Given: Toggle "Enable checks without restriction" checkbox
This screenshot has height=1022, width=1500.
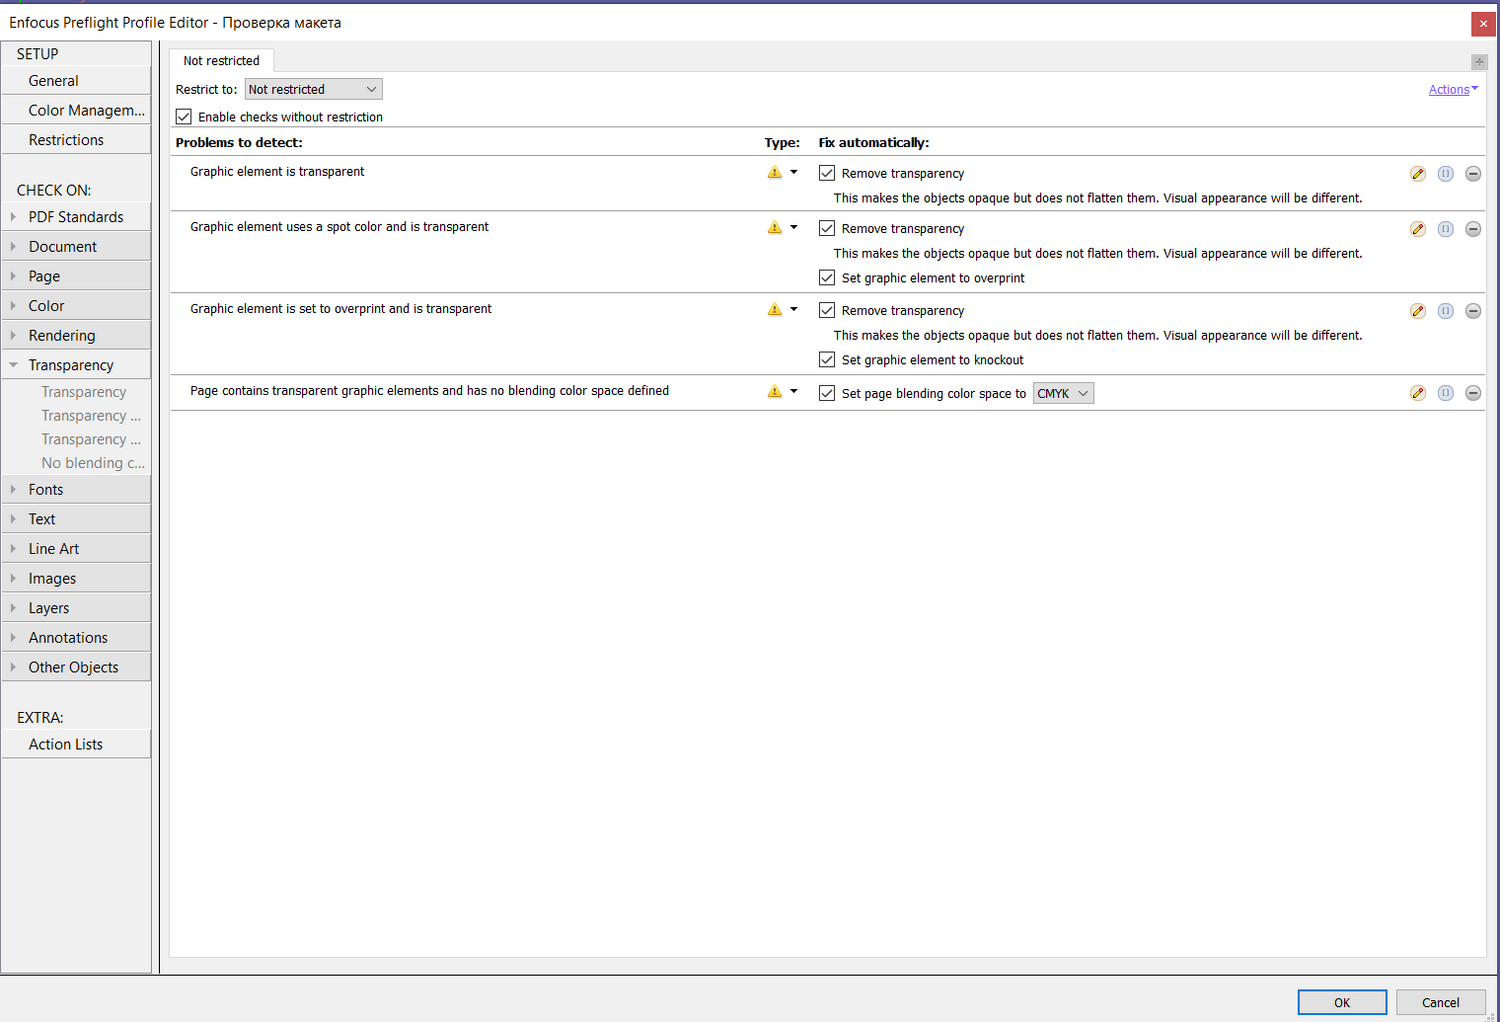Looking at the screenshot, I should [184, 117].
